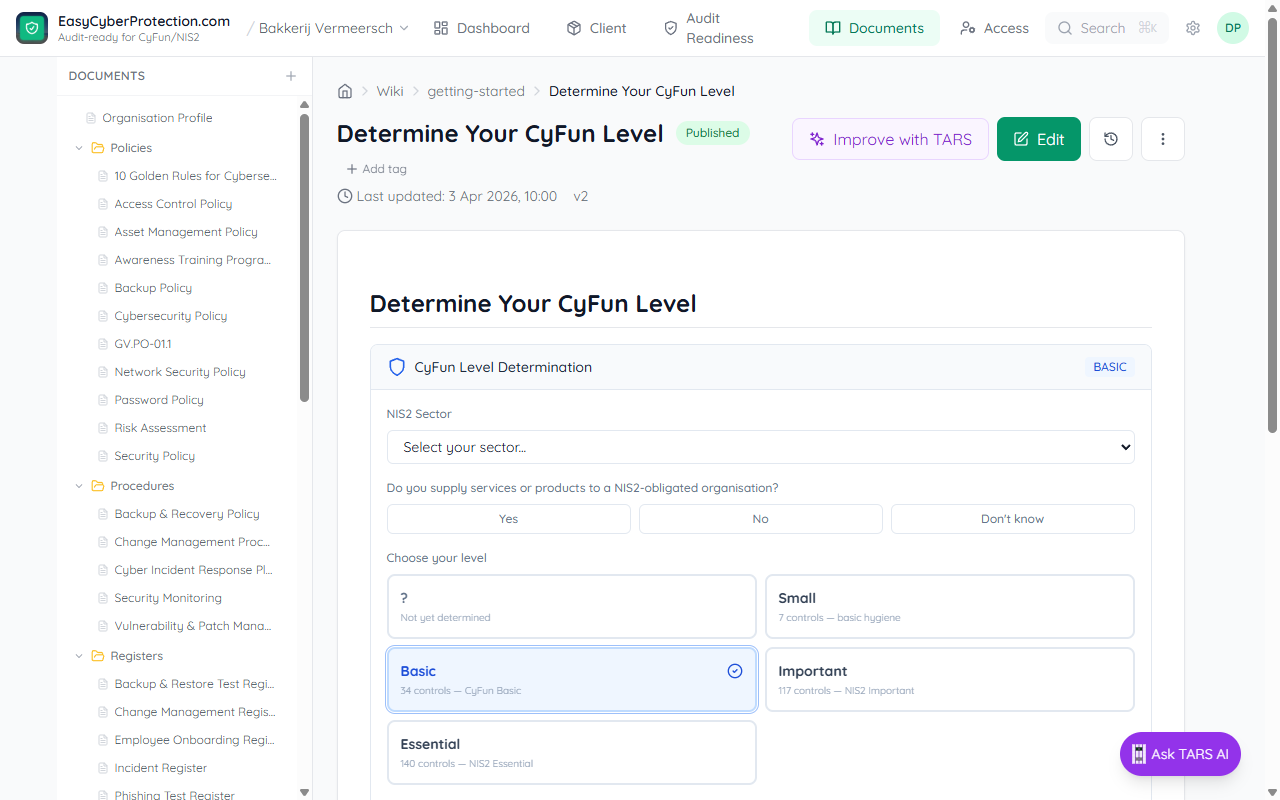Image resolution: width=1280 pixels, height=800 pixels.
Task: Collapse the Policies folder chevron
Action: (79, 148)
